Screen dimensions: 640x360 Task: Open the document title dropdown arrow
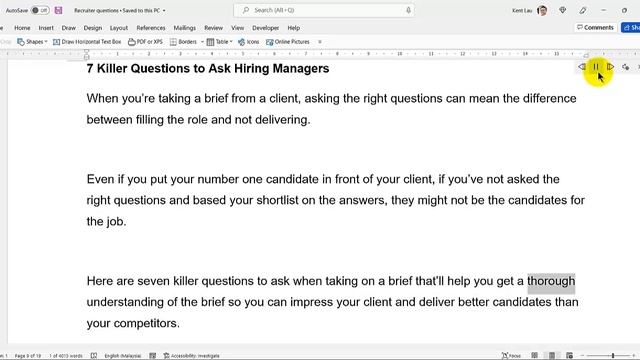click(x=164, y=11)
